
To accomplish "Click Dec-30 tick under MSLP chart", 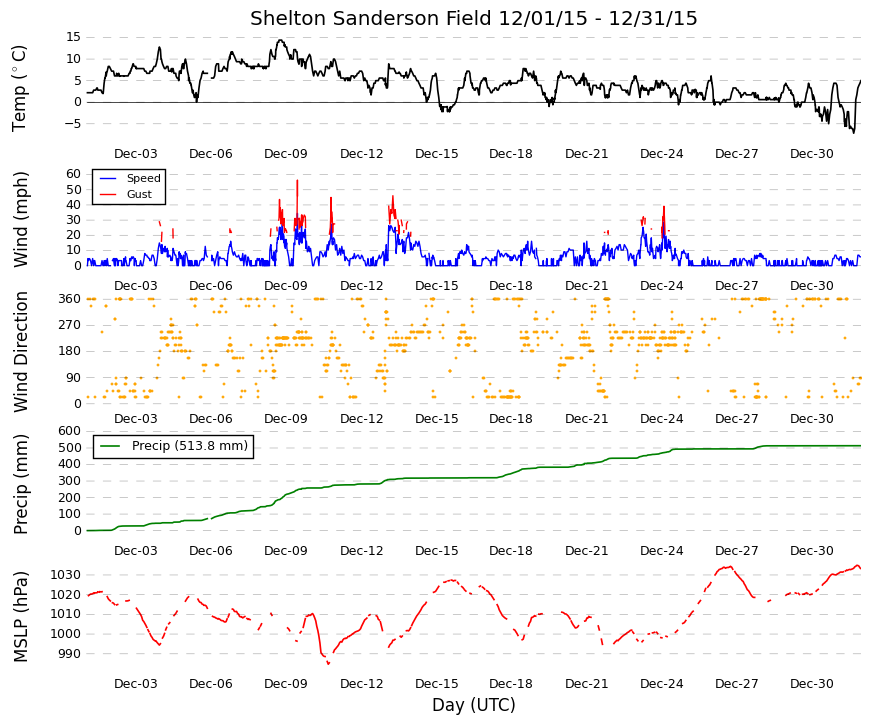I will point(812,684).
